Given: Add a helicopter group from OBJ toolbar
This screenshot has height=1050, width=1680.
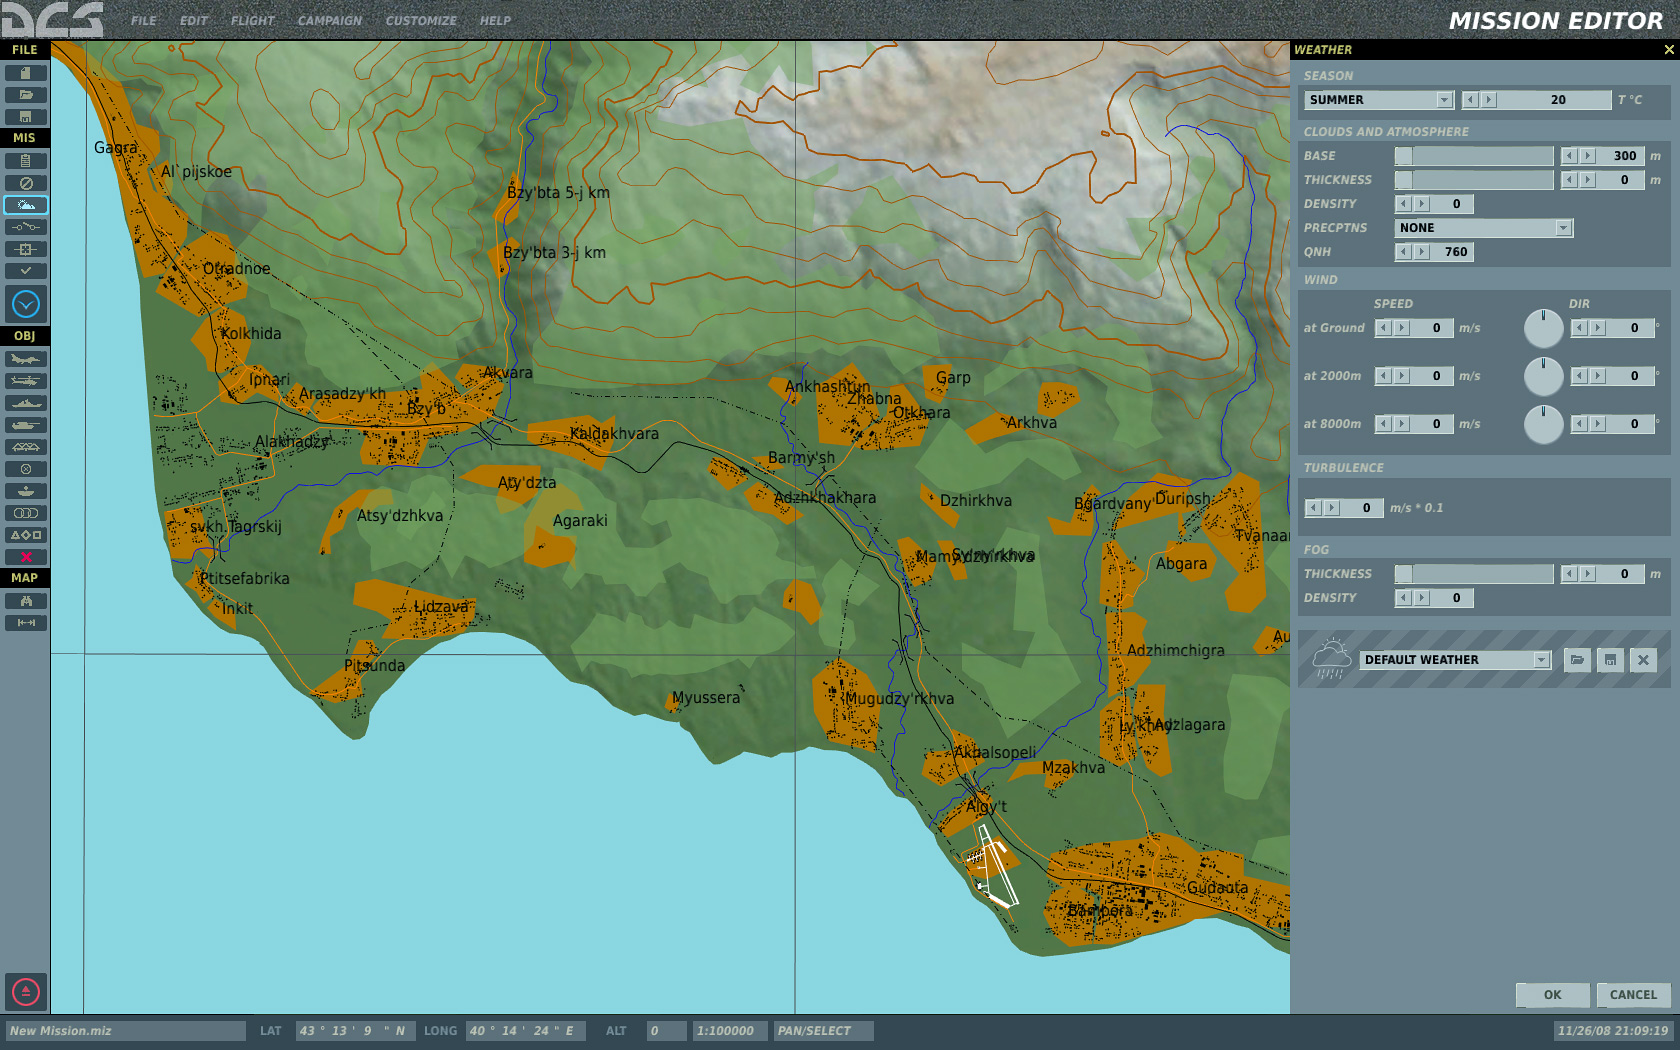Looking at the screenshot, I should click(26, 381).
